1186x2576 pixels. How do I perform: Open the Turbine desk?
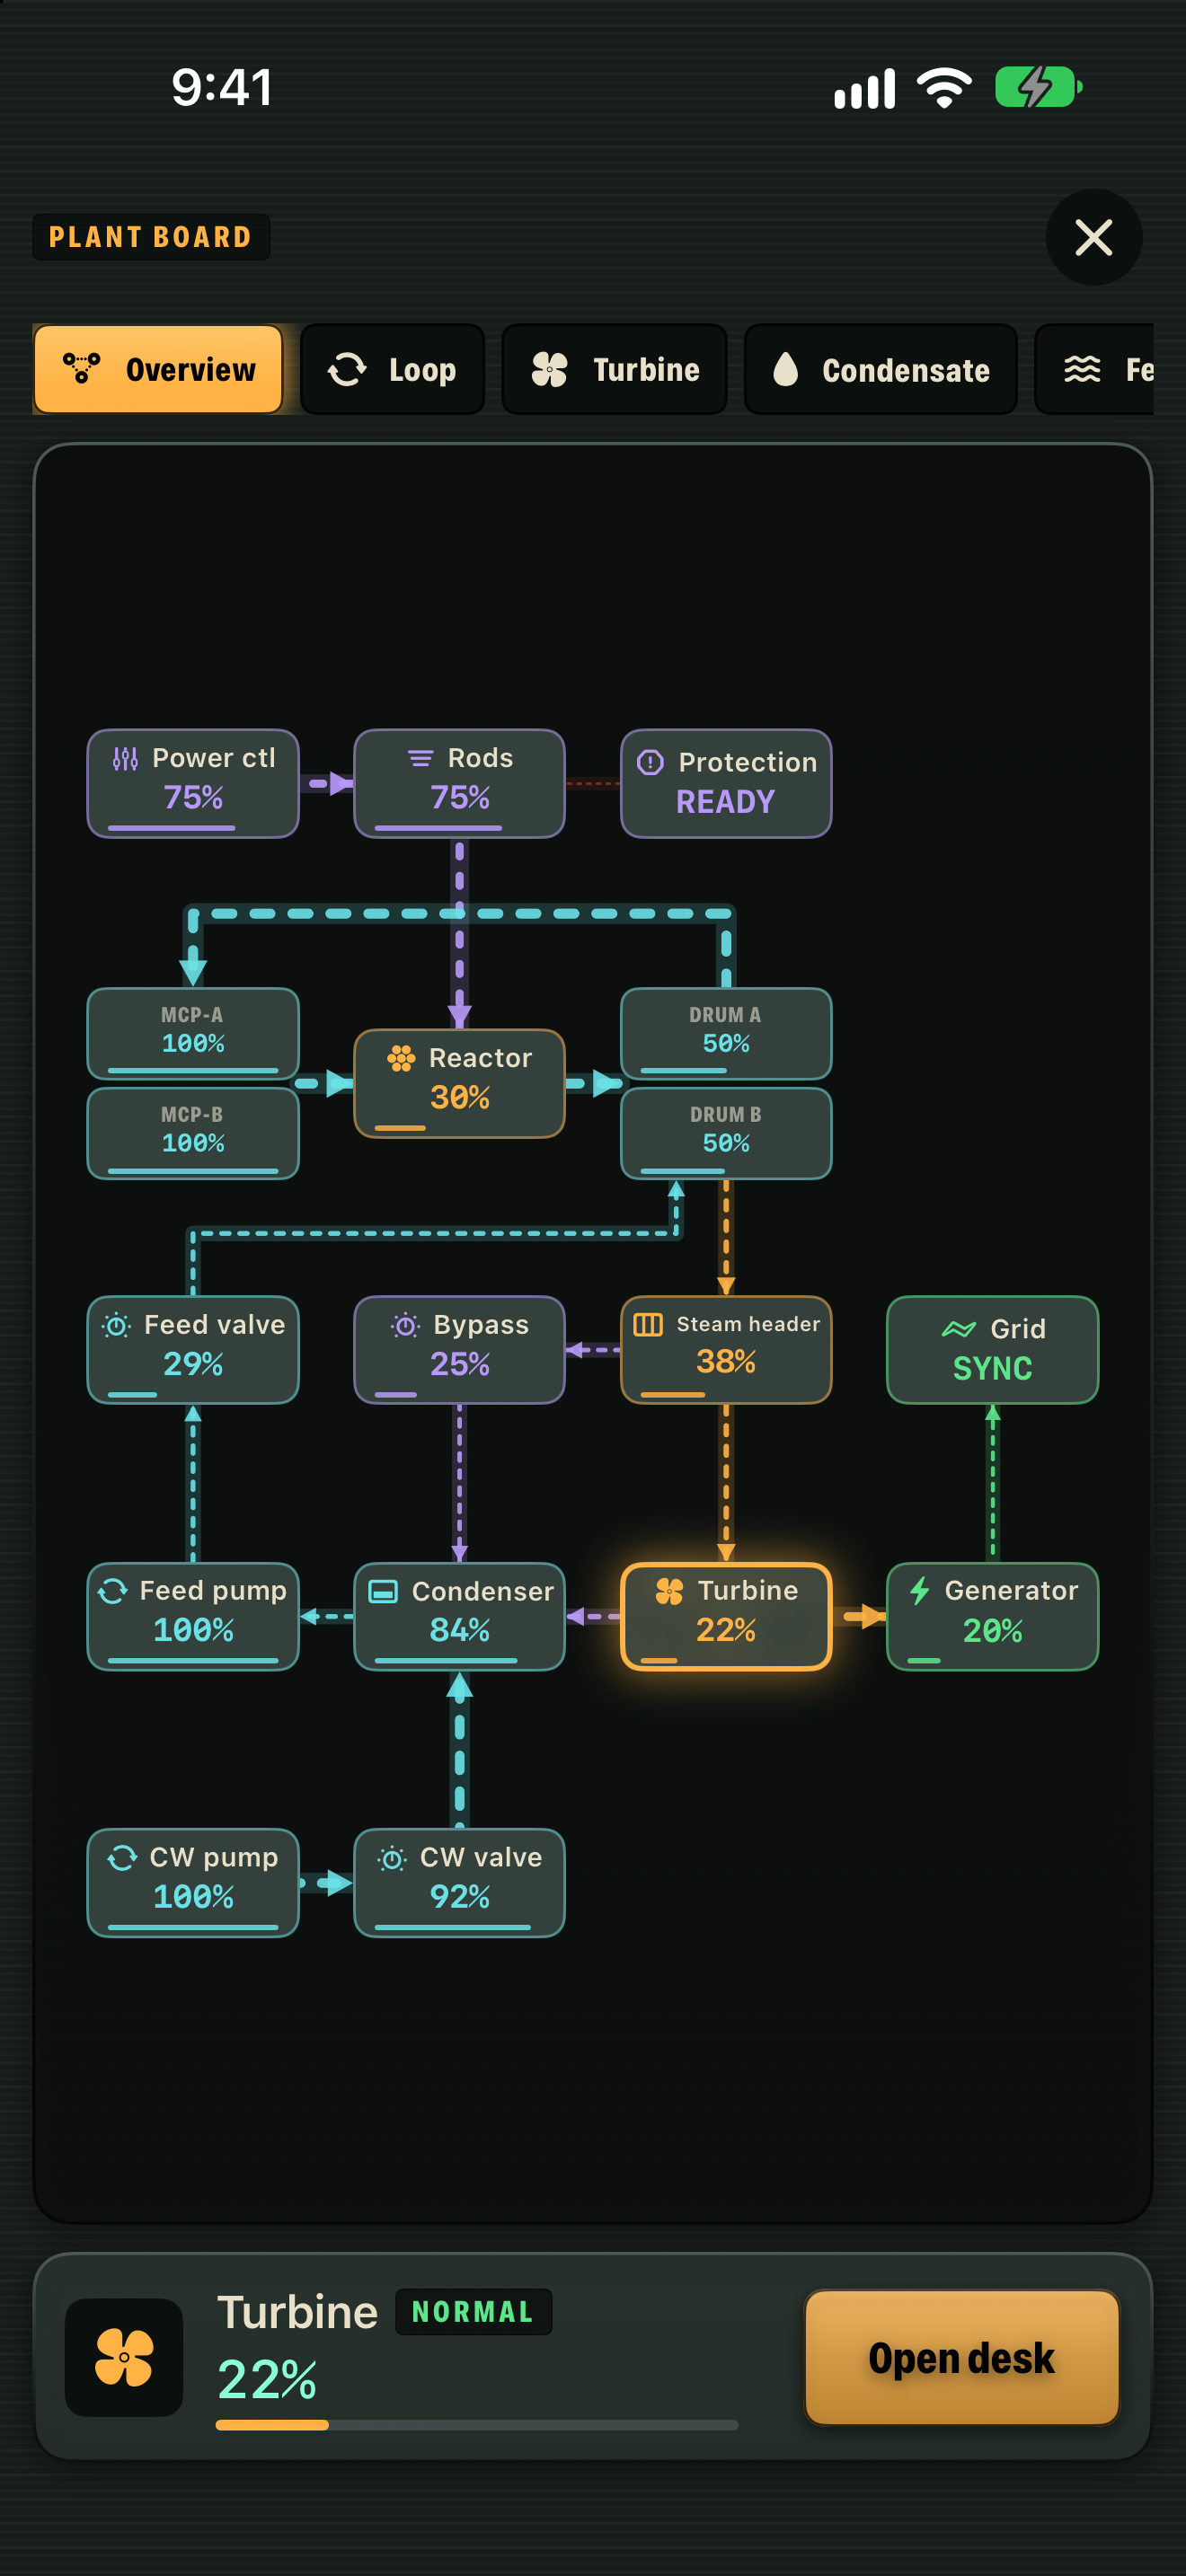961,2357
